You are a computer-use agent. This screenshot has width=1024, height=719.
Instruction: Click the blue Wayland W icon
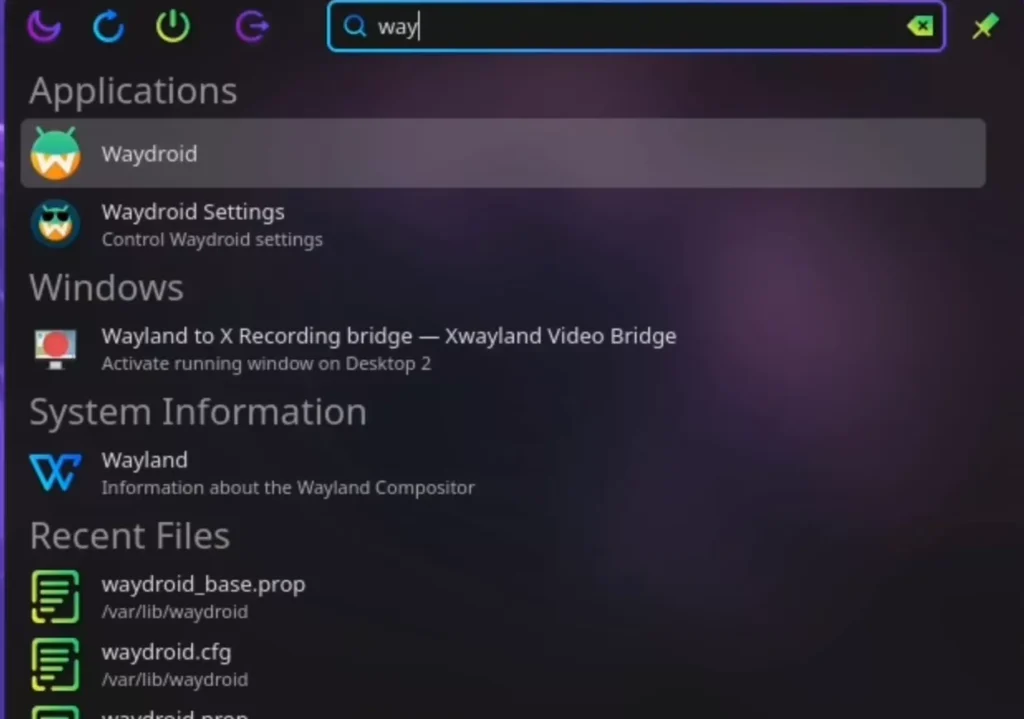55,472
